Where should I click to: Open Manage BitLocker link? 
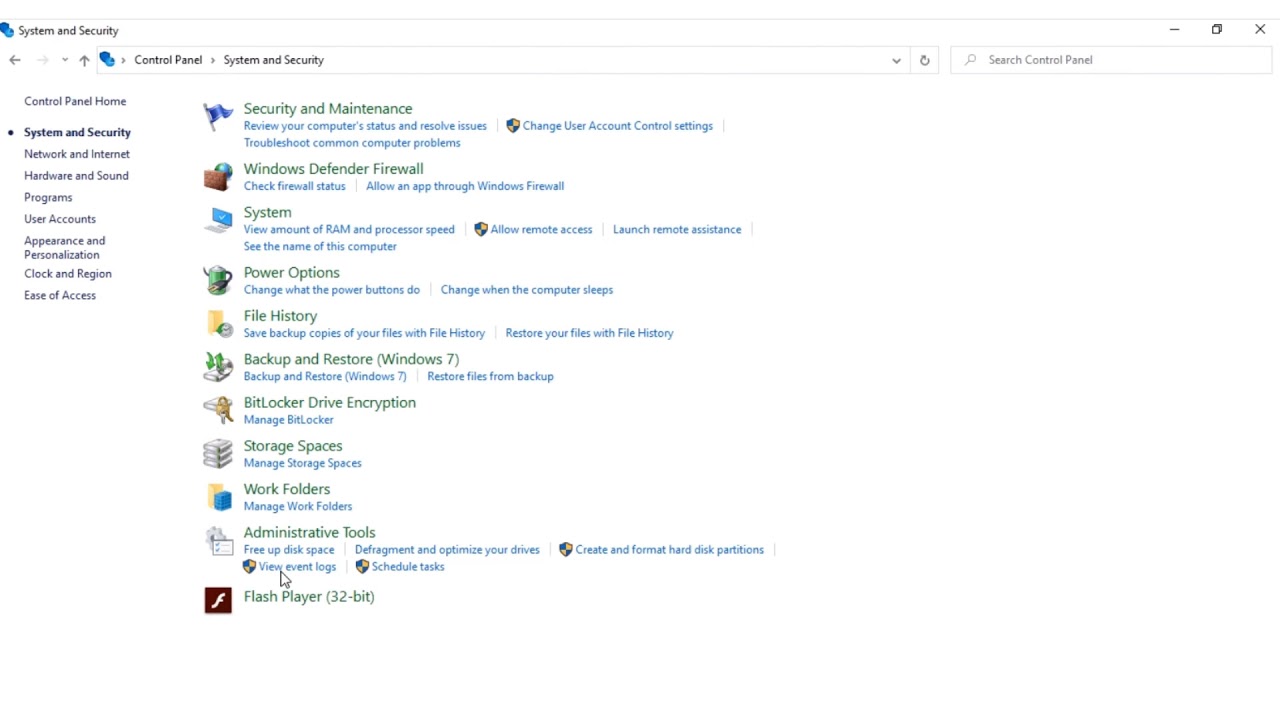288,420
